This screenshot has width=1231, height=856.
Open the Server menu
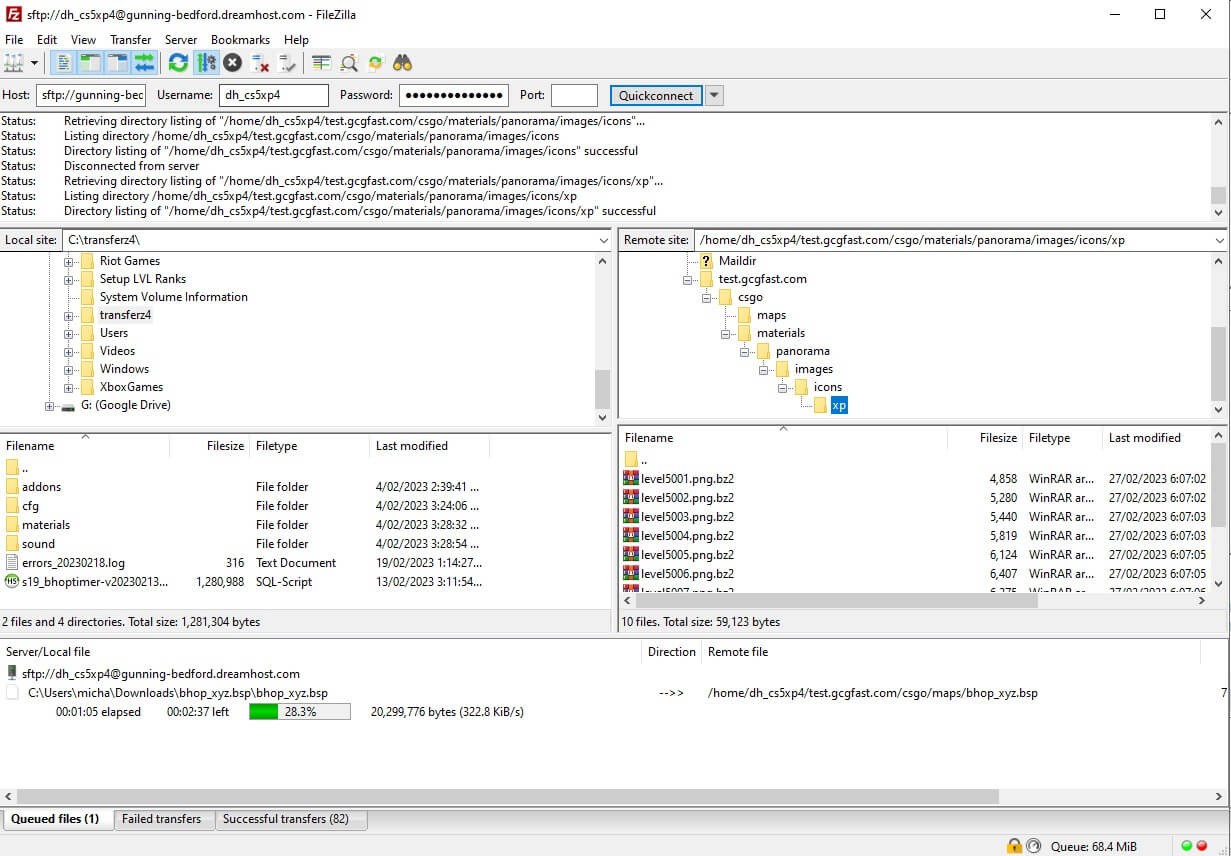[x=181, y=40]
